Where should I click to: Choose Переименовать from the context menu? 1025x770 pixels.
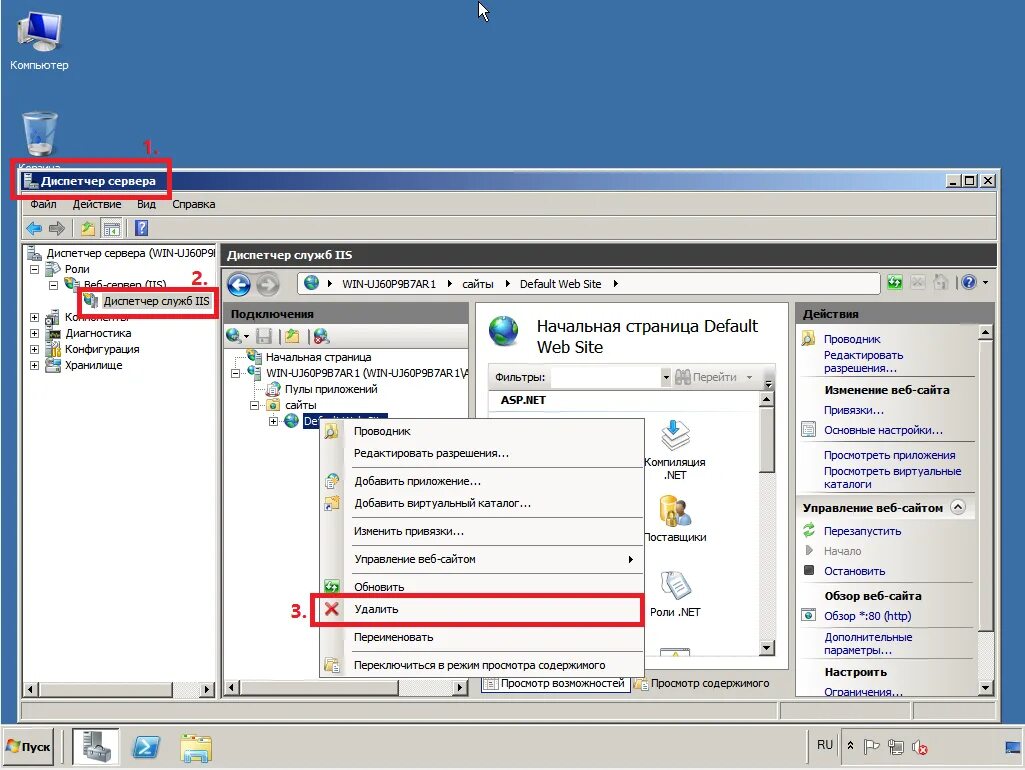click(x=481, y=637)
